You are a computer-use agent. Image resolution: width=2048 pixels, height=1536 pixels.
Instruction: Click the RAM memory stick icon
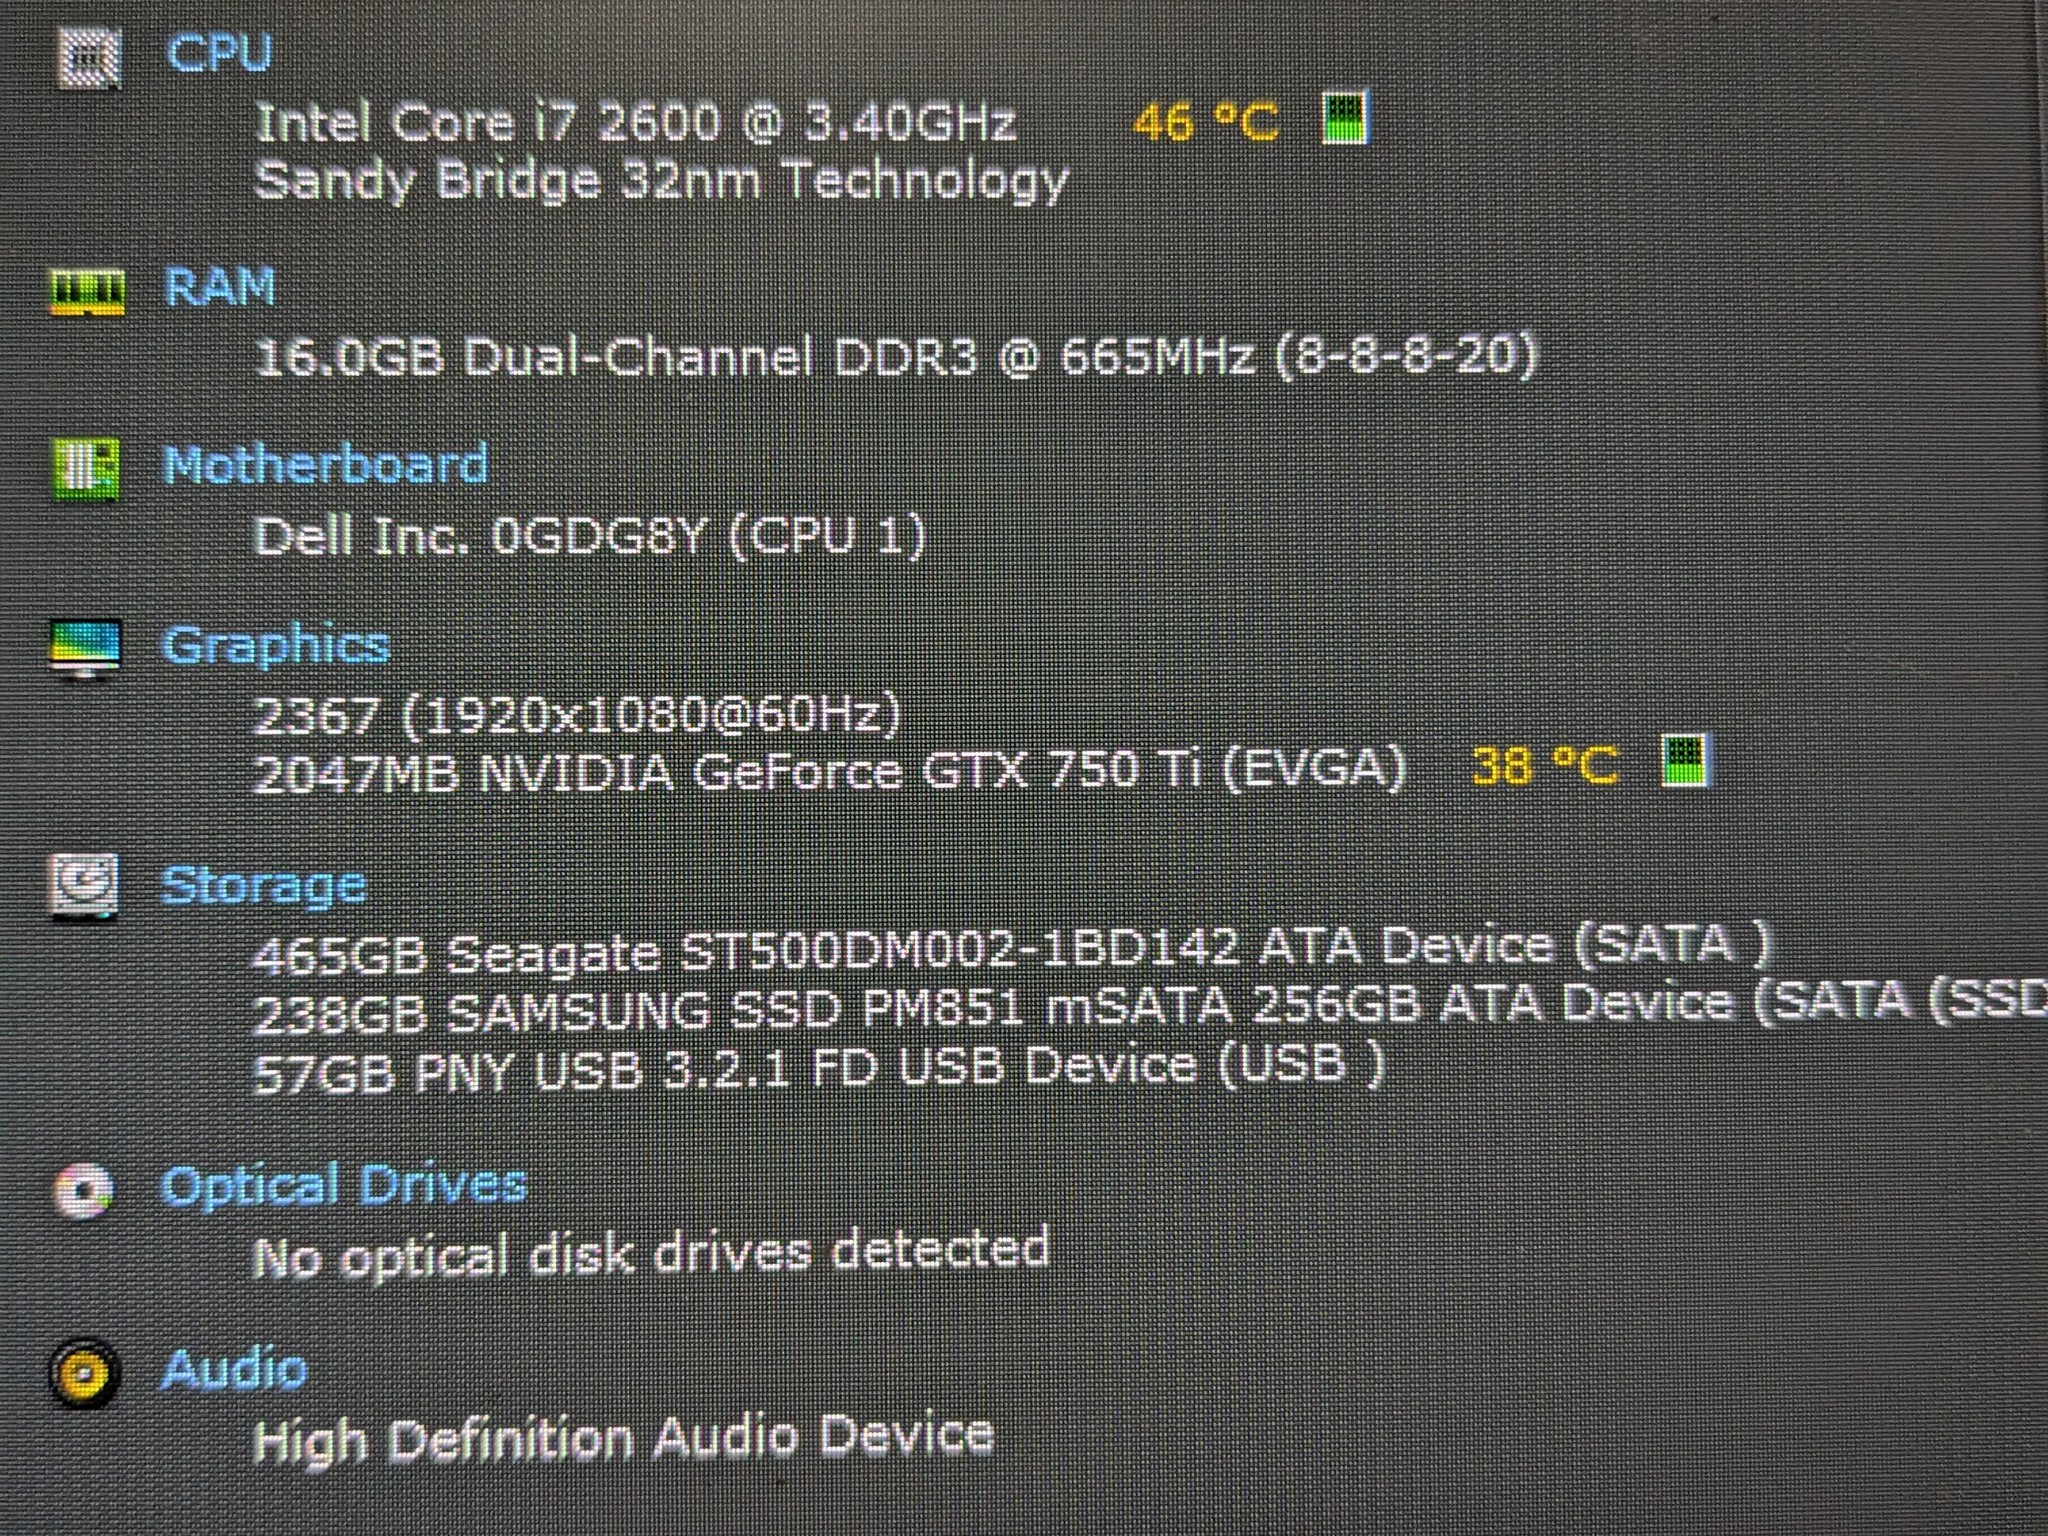coord(88,291)
